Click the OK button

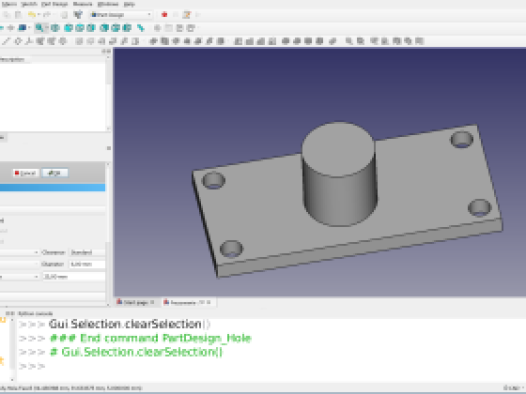point(55,173)
